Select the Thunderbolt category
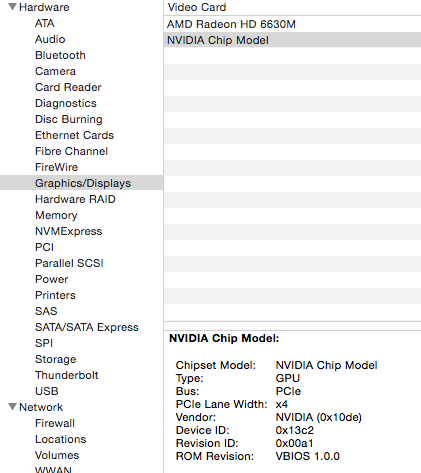 coord(67,375)
